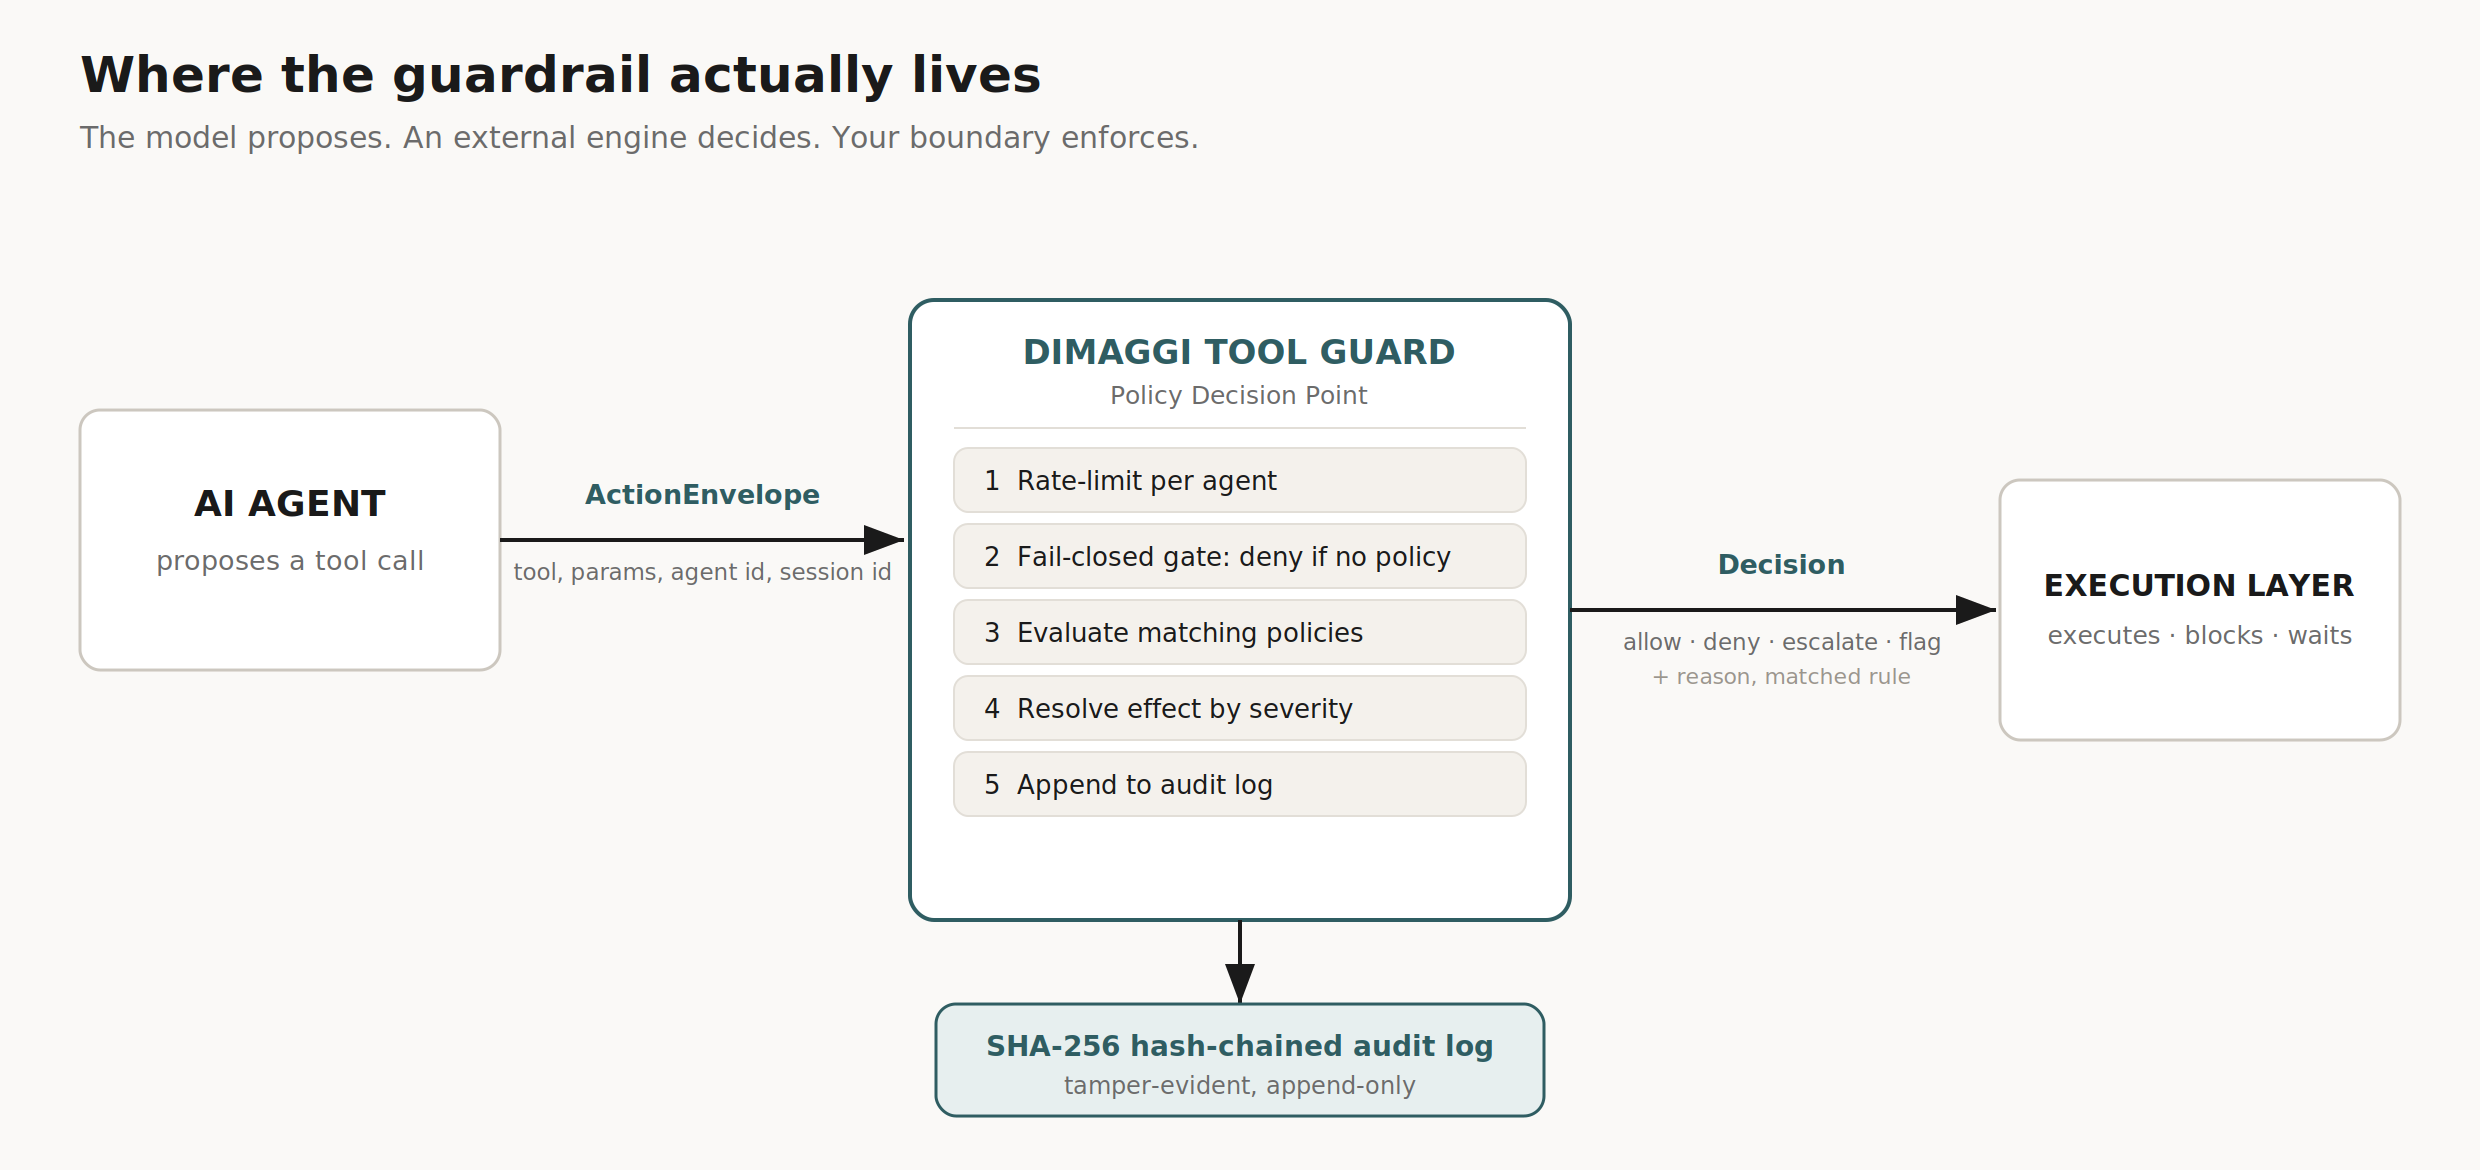
Task: Open the SHA-256 hash-chained audit log box
Action: pos(1240,1060)
